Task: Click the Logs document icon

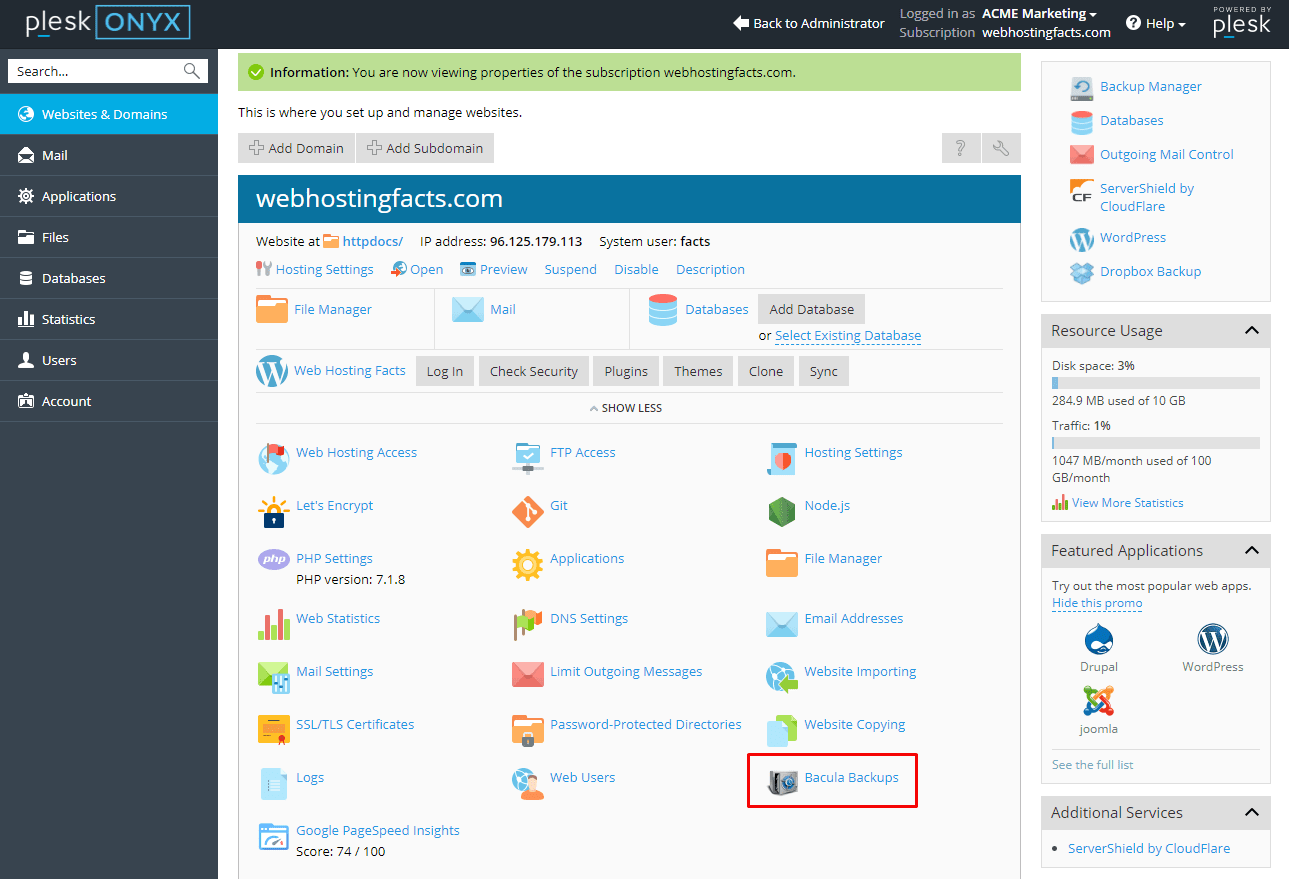Action: coord(273,784)
